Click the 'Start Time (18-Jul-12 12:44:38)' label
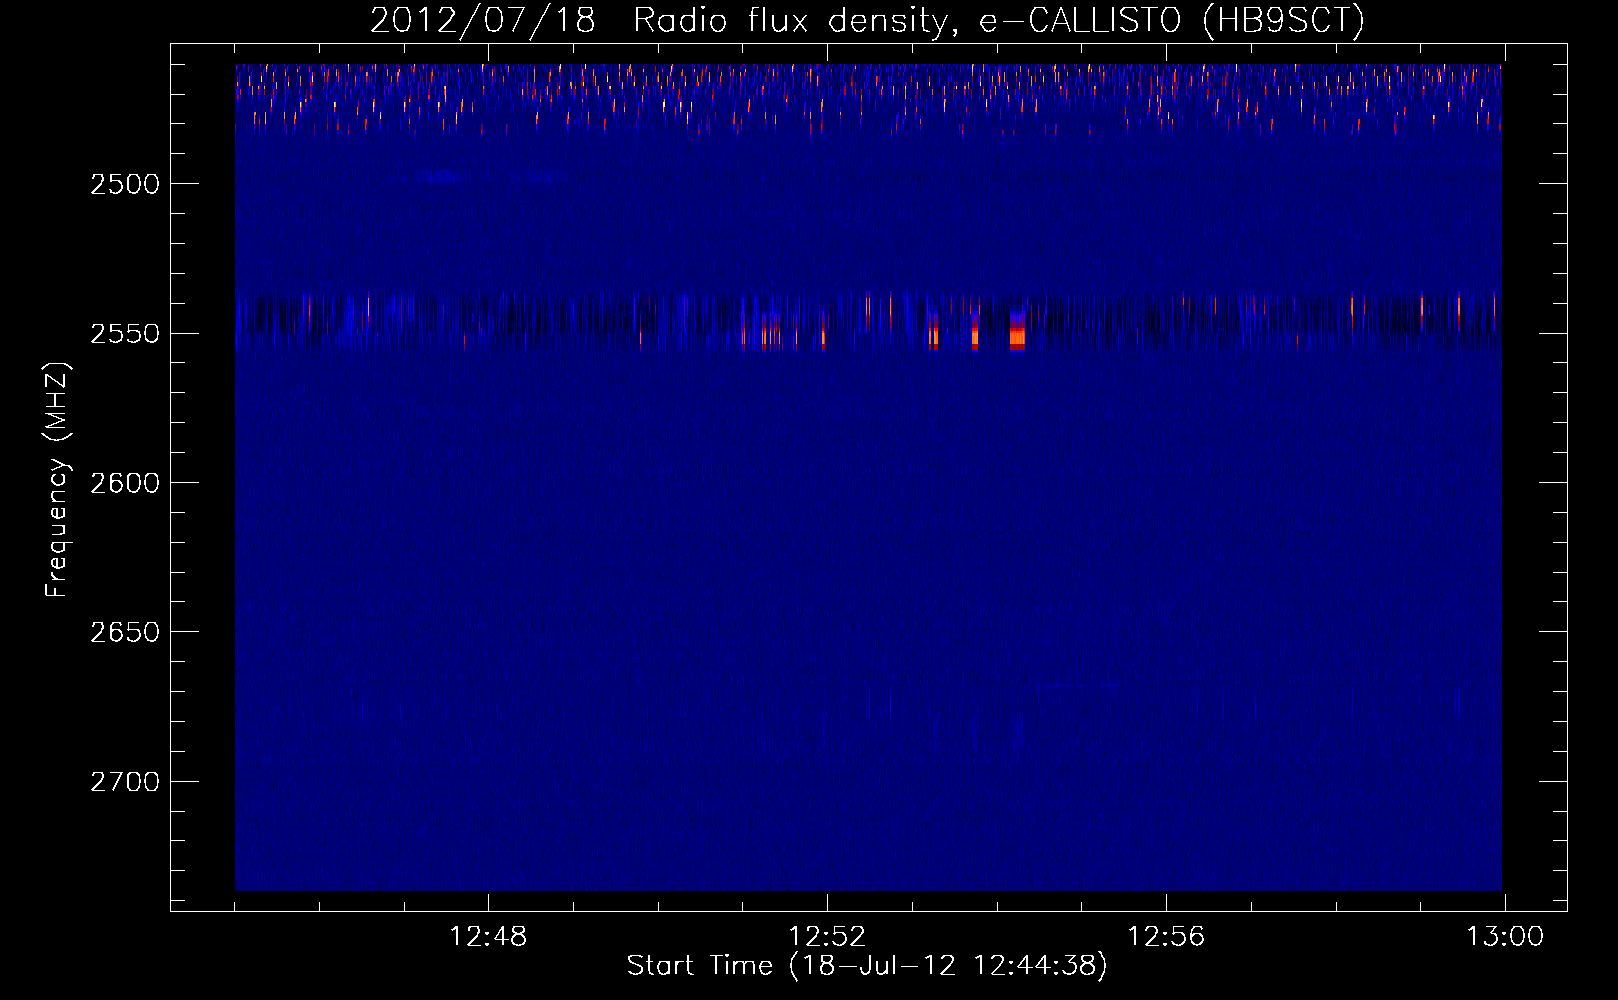 click(x=867, y=966)
